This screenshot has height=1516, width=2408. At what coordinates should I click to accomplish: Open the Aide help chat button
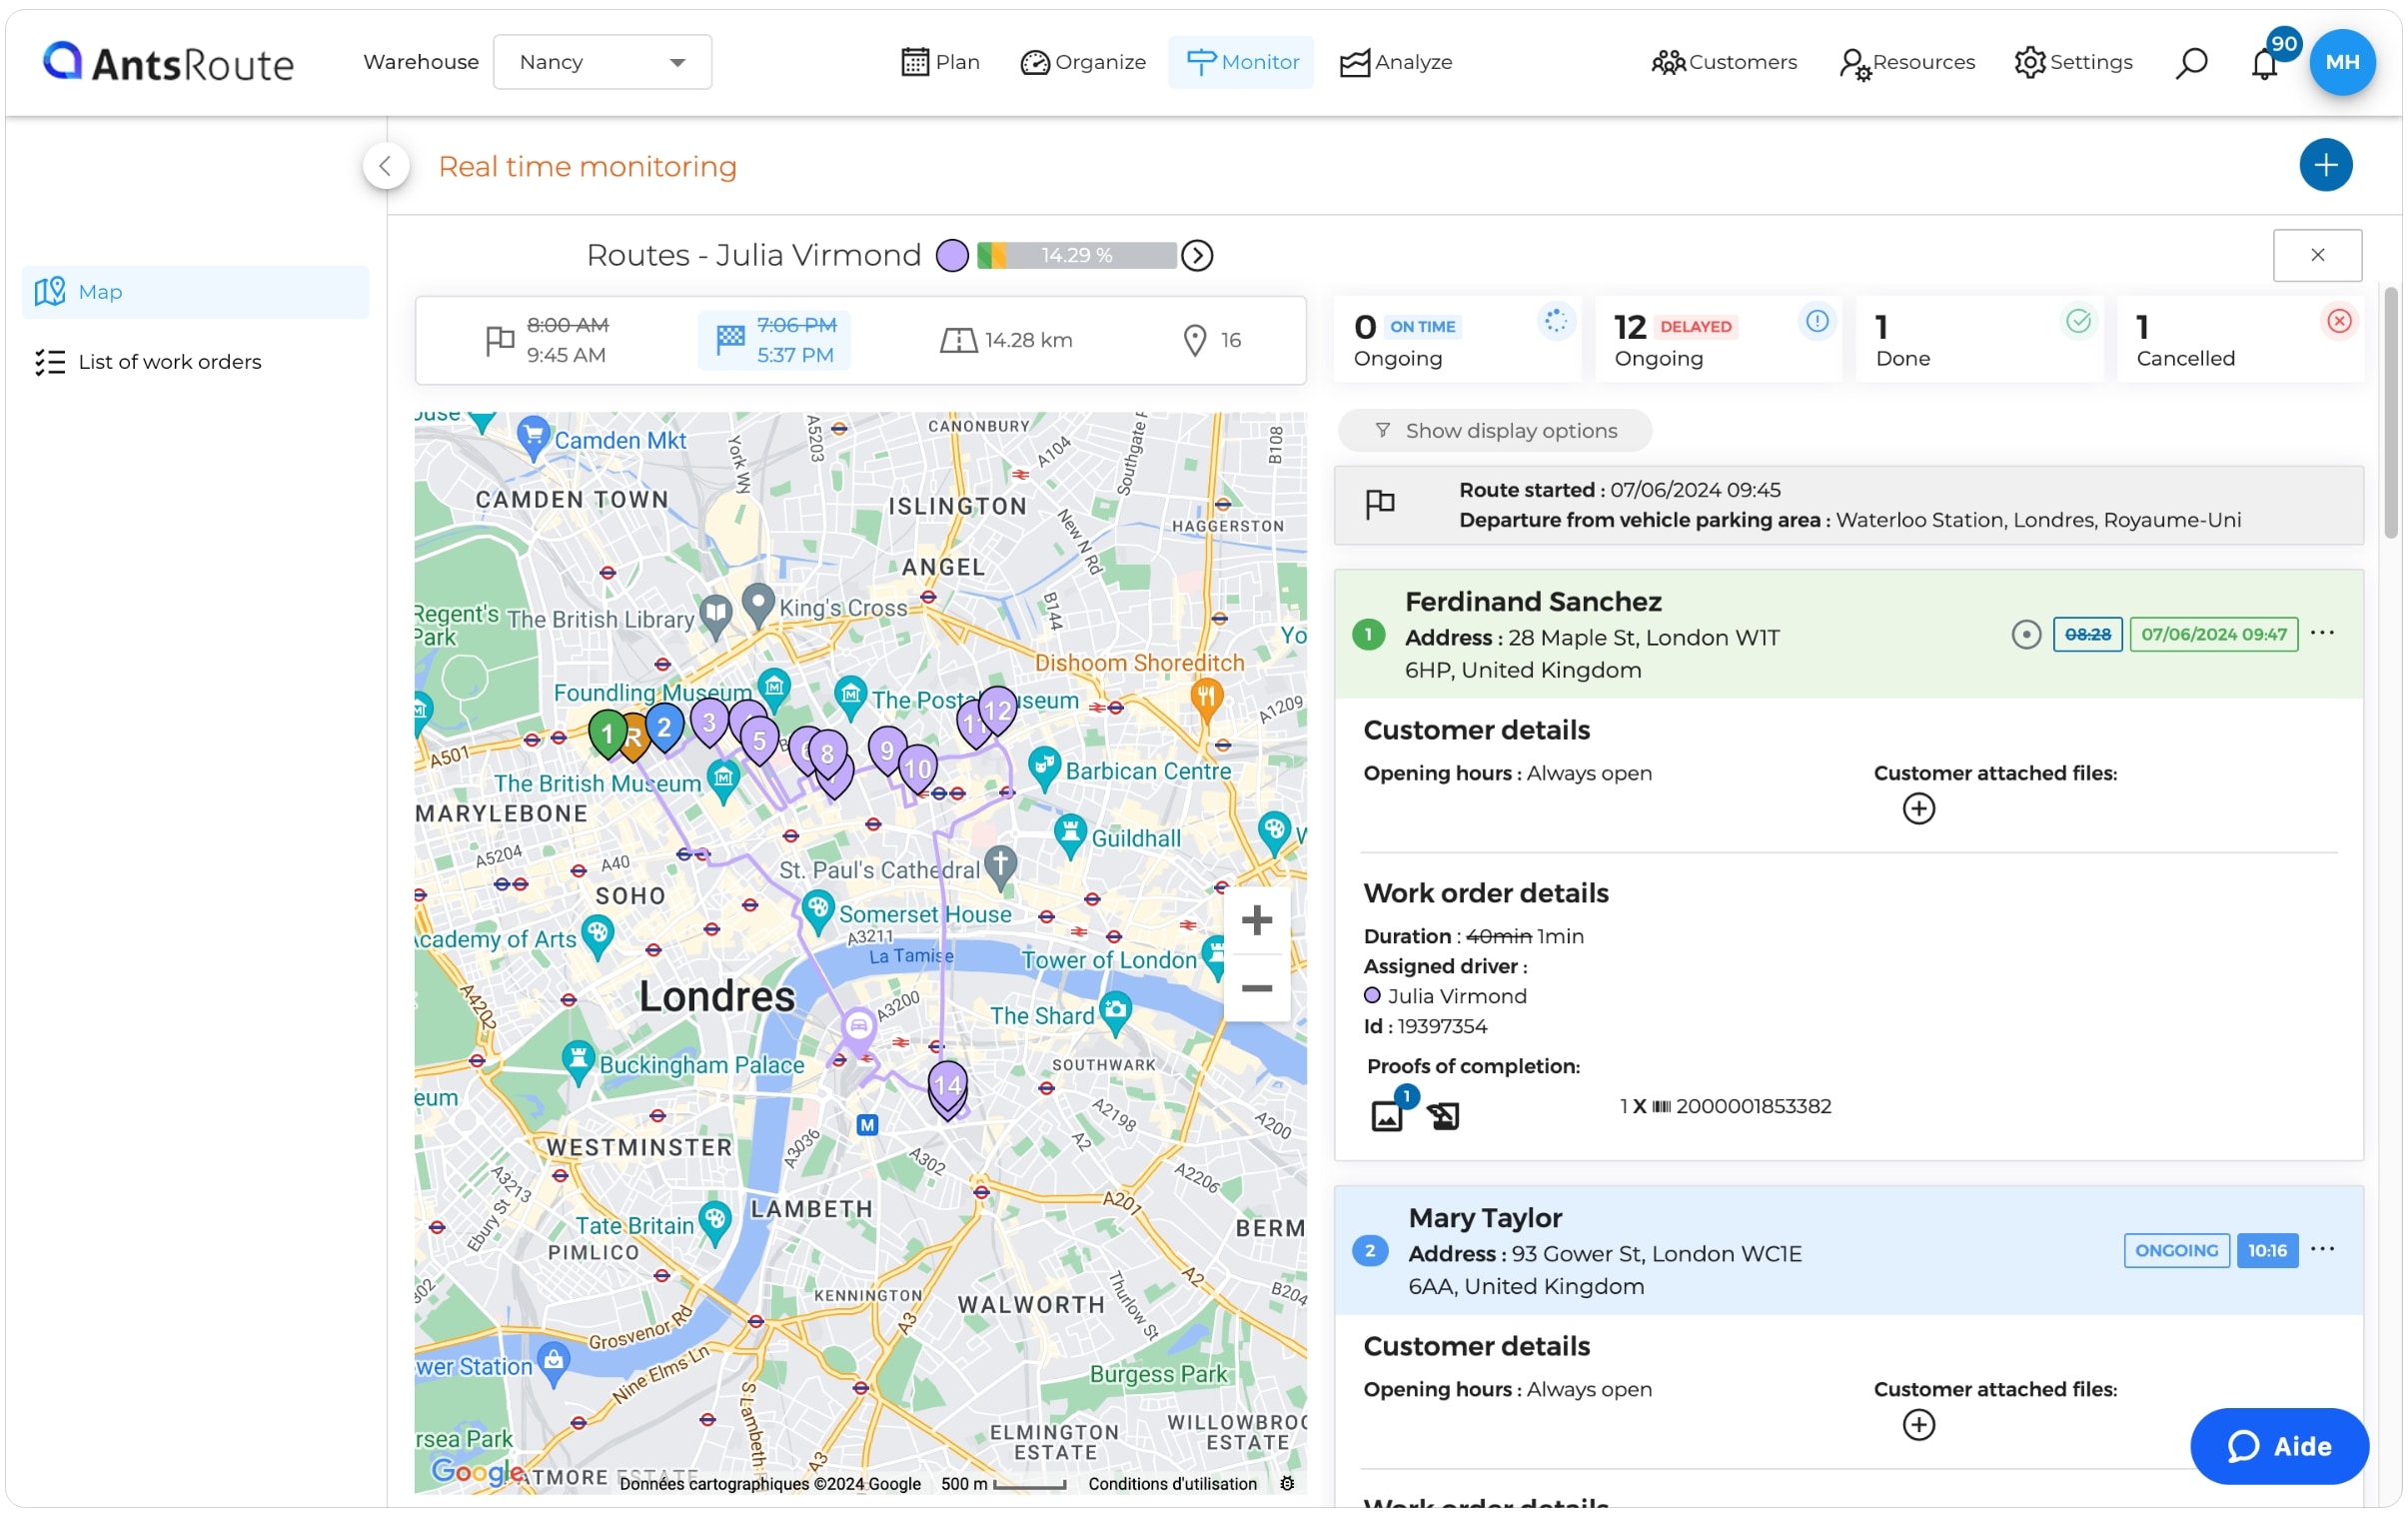coord(2279,1446)
